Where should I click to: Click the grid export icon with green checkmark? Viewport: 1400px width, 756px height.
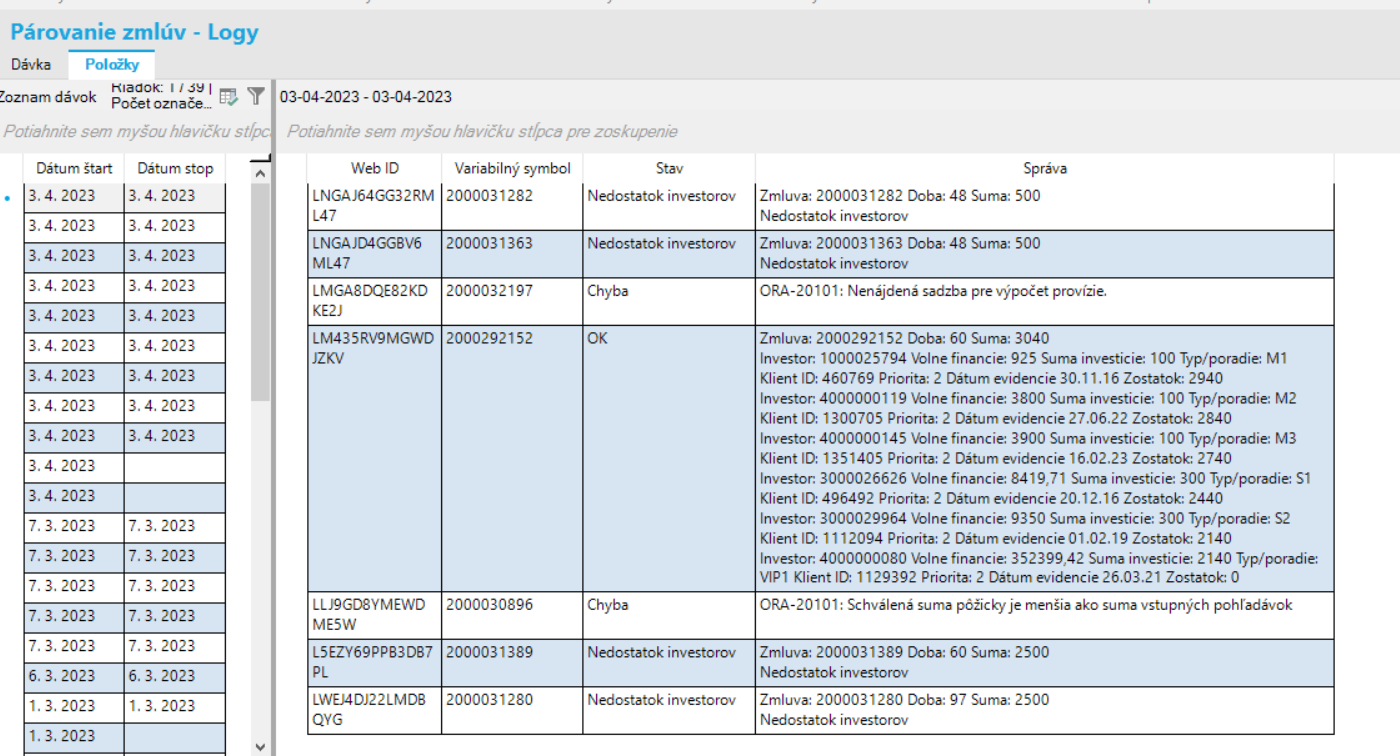pyautogui.click(x=229, y=97)
